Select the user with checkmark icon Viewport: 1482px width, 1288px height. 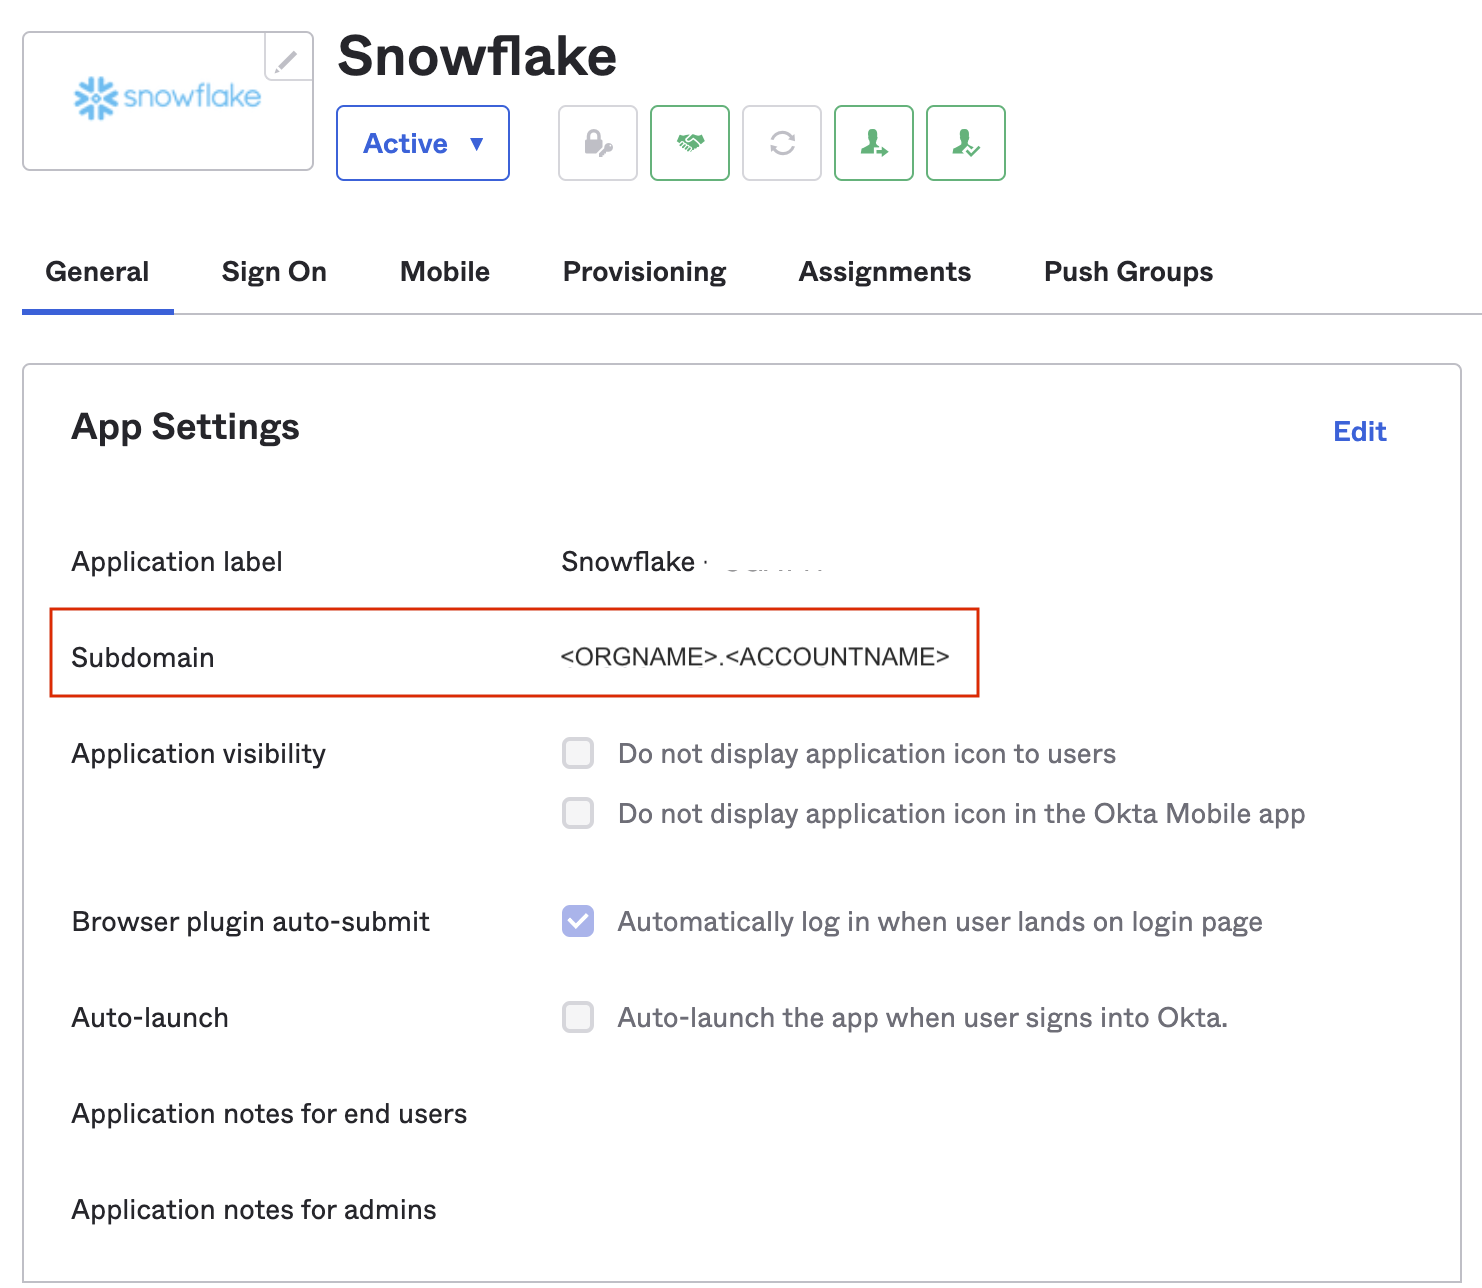coord(965,143)
